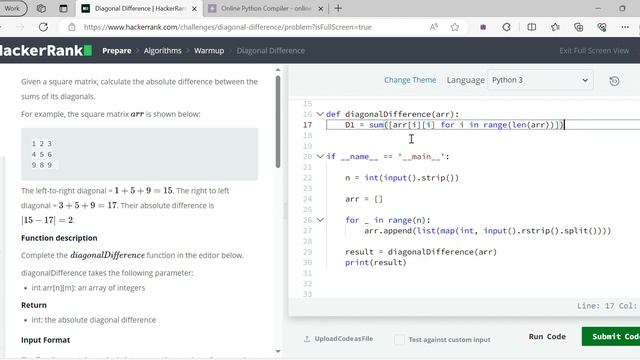Collapse the for loop fold arrow

pos(320,220)
